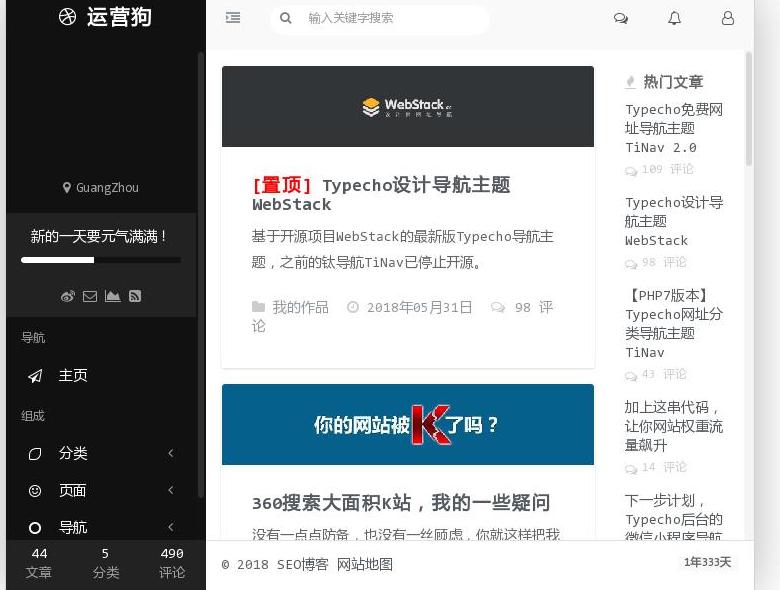This screenshot has height=590, width=780.
Task: Click the 新的一天要元气满满！ motto text
Action: 98,236
